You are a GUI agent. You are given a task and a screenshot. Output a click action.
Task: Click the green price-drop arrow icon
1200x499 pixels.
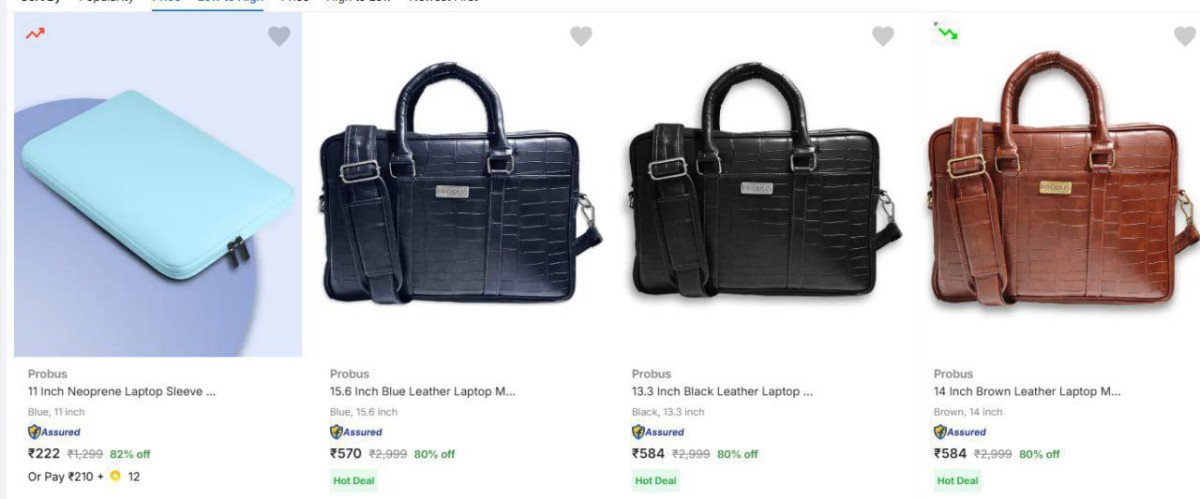pyautogui.click(x=946, y=32)
